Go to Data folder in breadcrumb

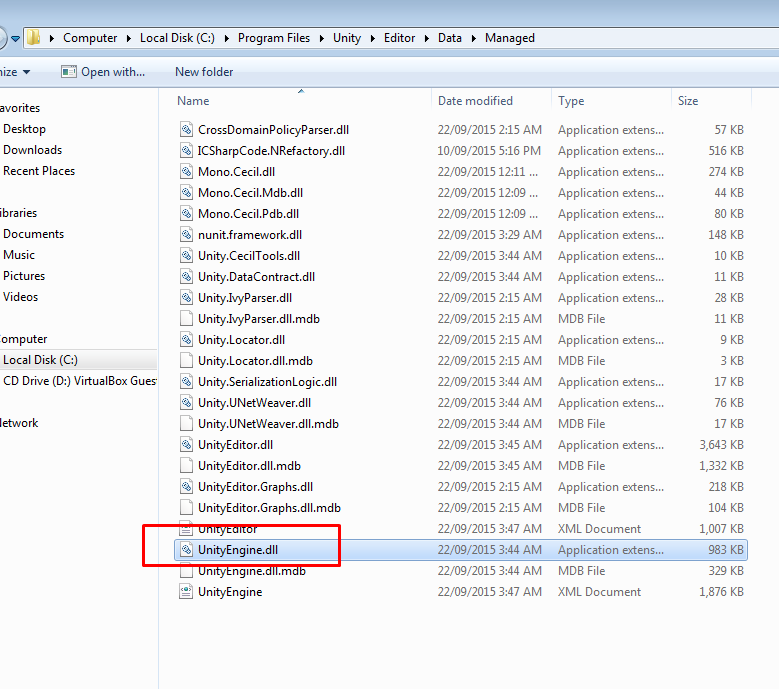pyautogui.click(x=450, y=38)
